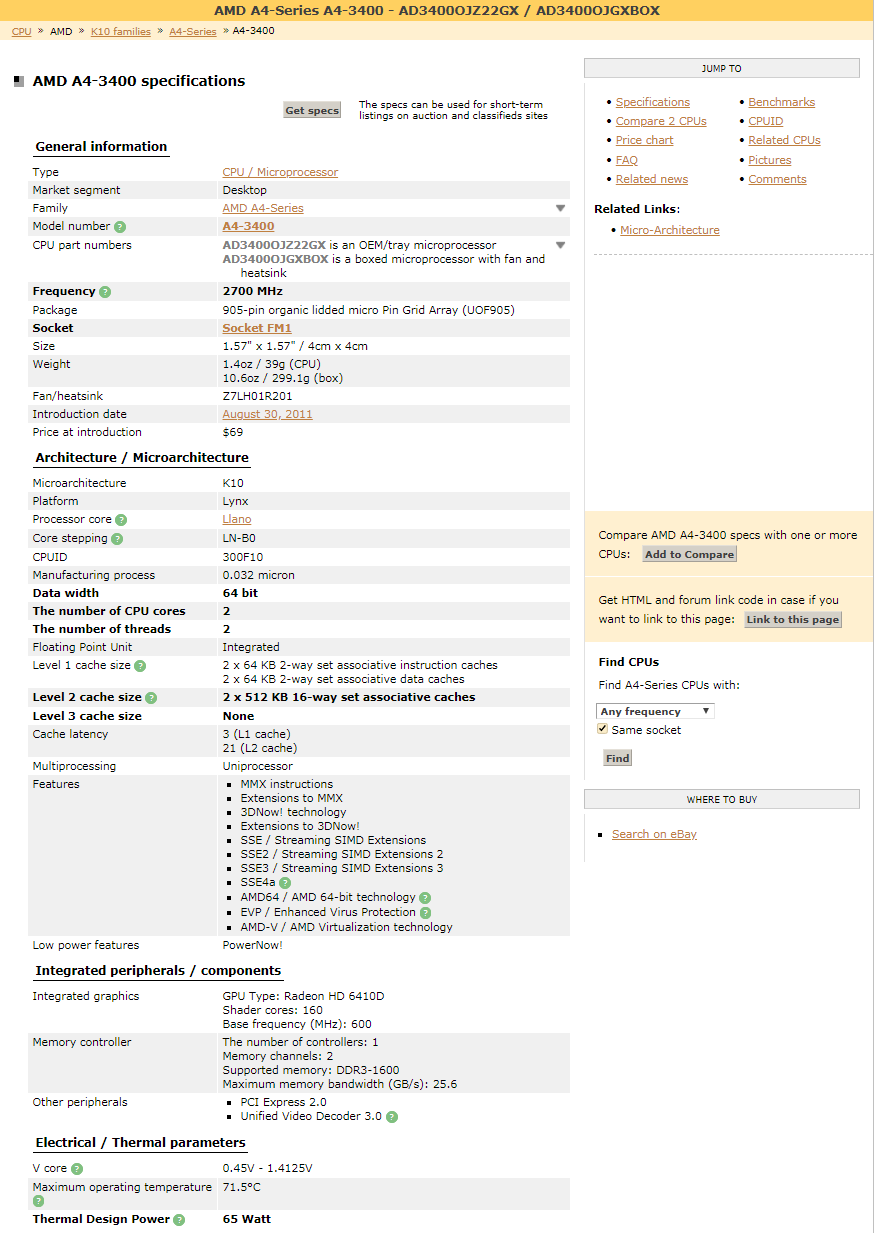
Task: Open the FAQ link
Action: click(627, 160)
